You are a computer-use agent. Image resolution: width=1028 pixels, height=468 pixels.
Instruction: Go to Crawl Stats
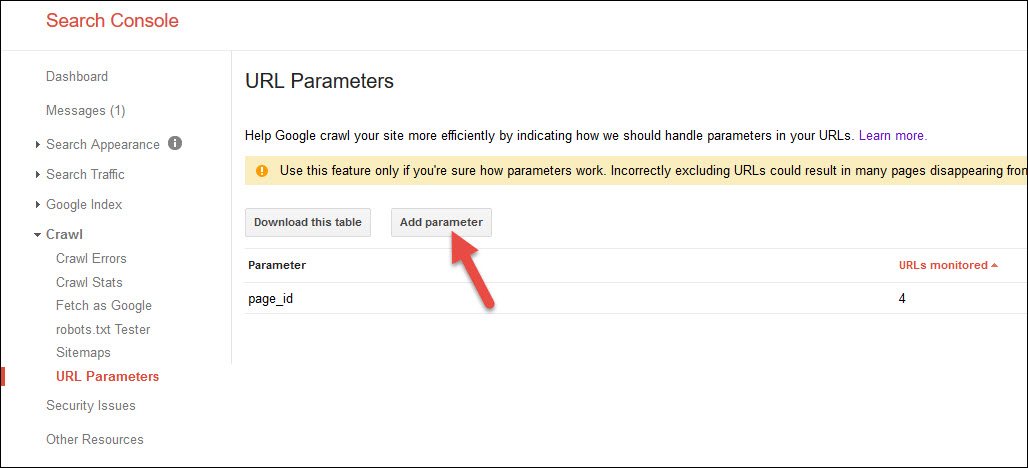[x=89, y=282]
